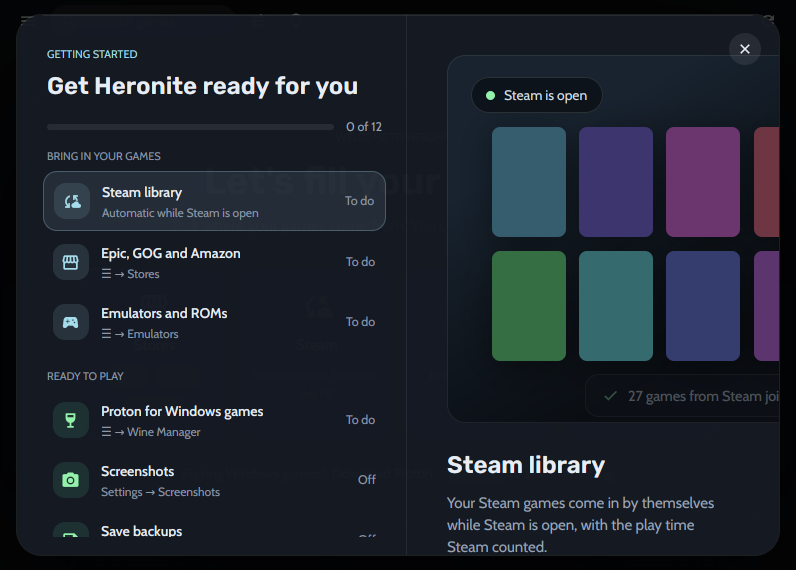Click the 'GETTING STARTED' label

92,54
